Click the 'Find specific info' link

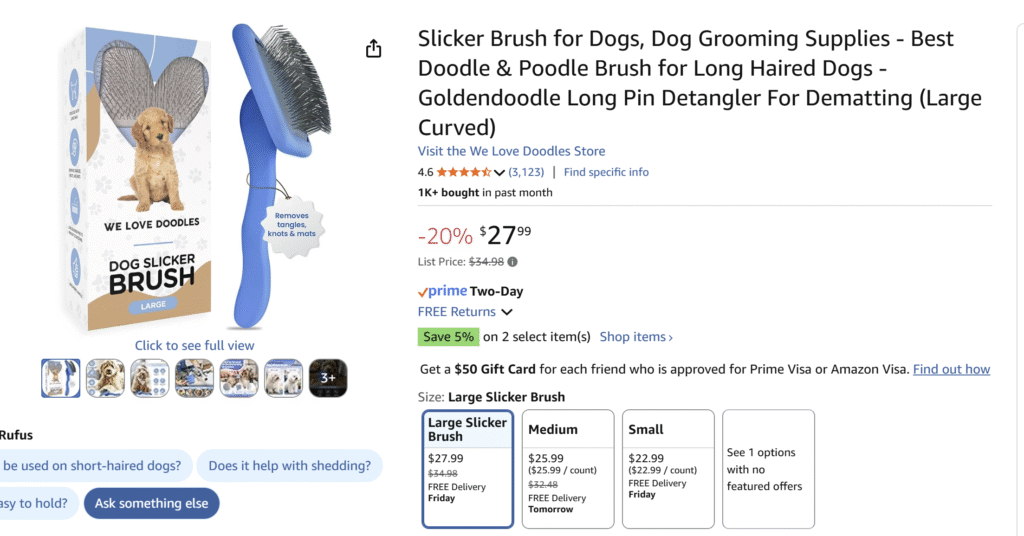[x=606, y=172]
